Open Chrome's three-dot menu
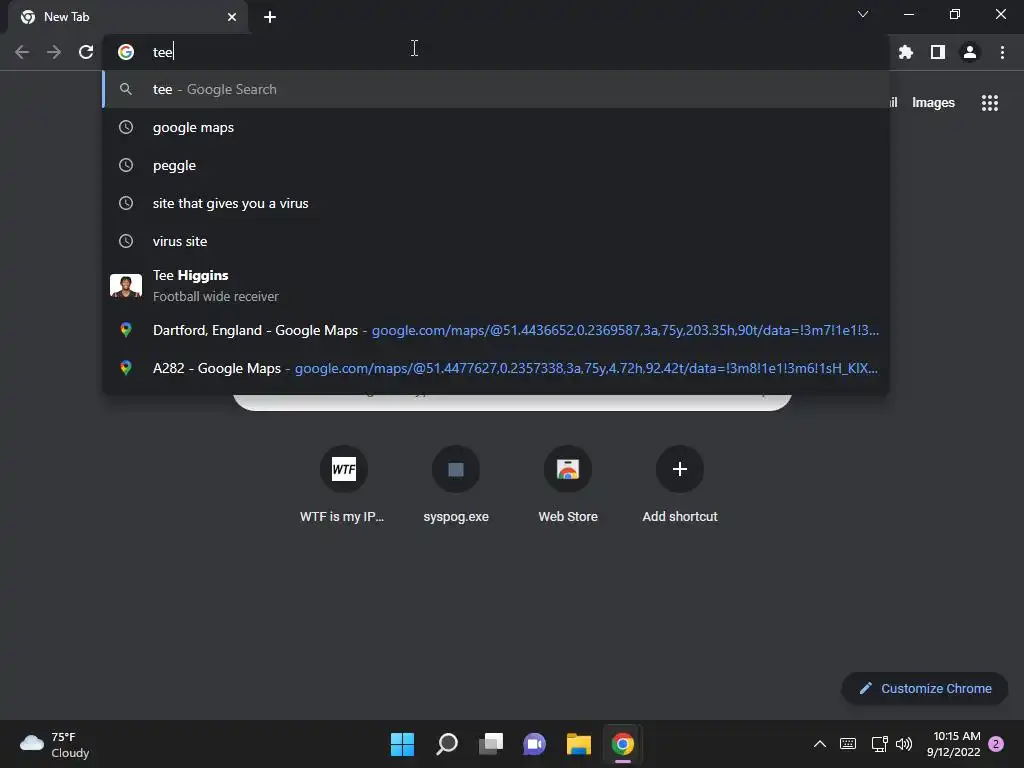The width and height of the screenshot is (1024, 768). 1002,52
